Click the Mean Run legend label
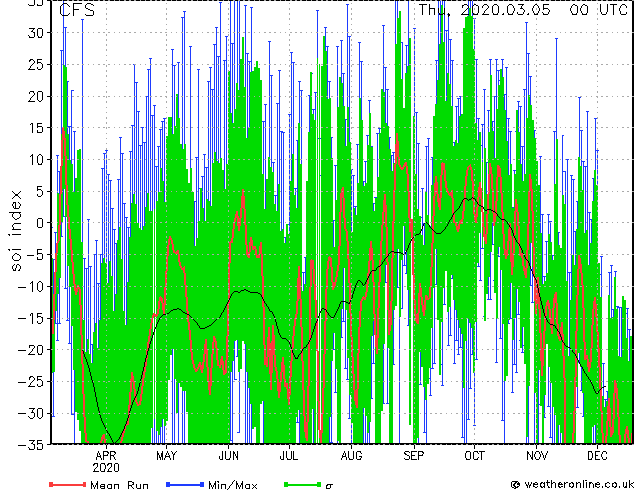This screenshot has width=634, height=490. tap(119, 485)
